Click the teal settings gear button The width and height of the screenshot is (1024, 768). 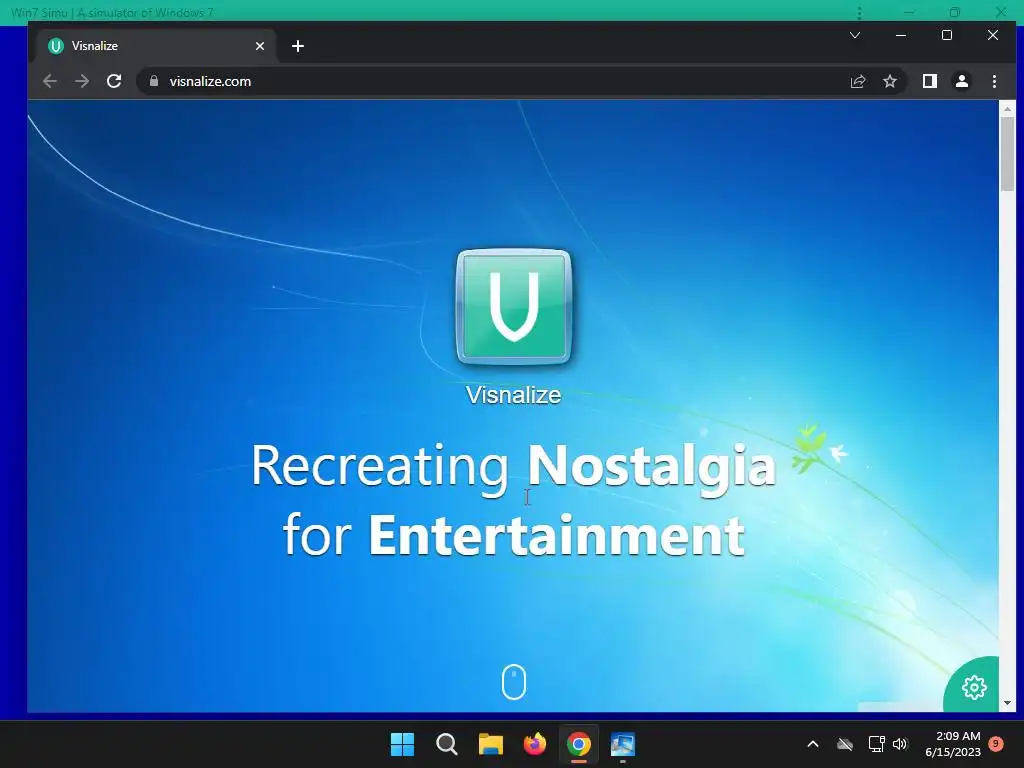click(974, 687)
